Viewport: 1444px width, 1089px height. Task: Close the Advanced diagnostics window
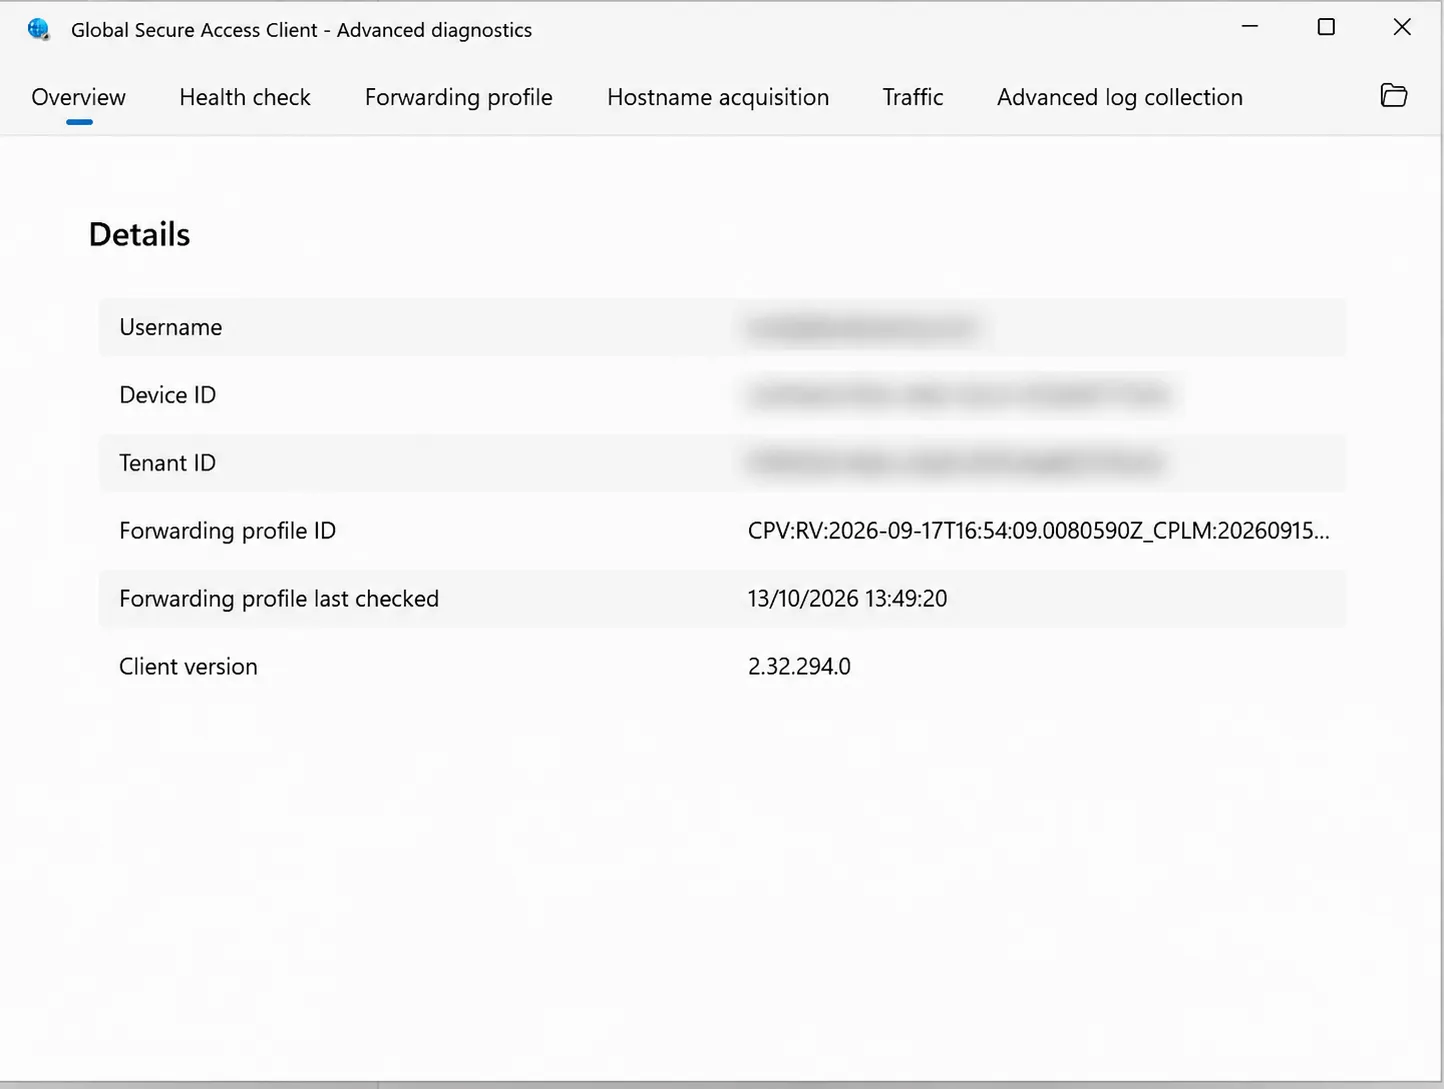click(1402, 27)
